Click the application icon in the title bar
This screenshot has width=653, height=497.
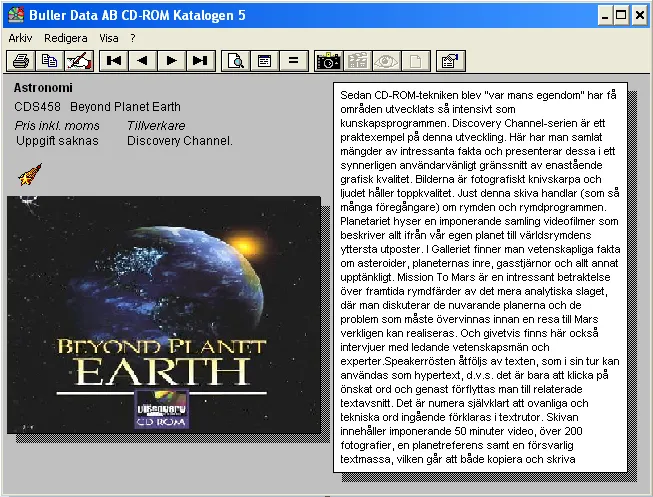(16, 15)
